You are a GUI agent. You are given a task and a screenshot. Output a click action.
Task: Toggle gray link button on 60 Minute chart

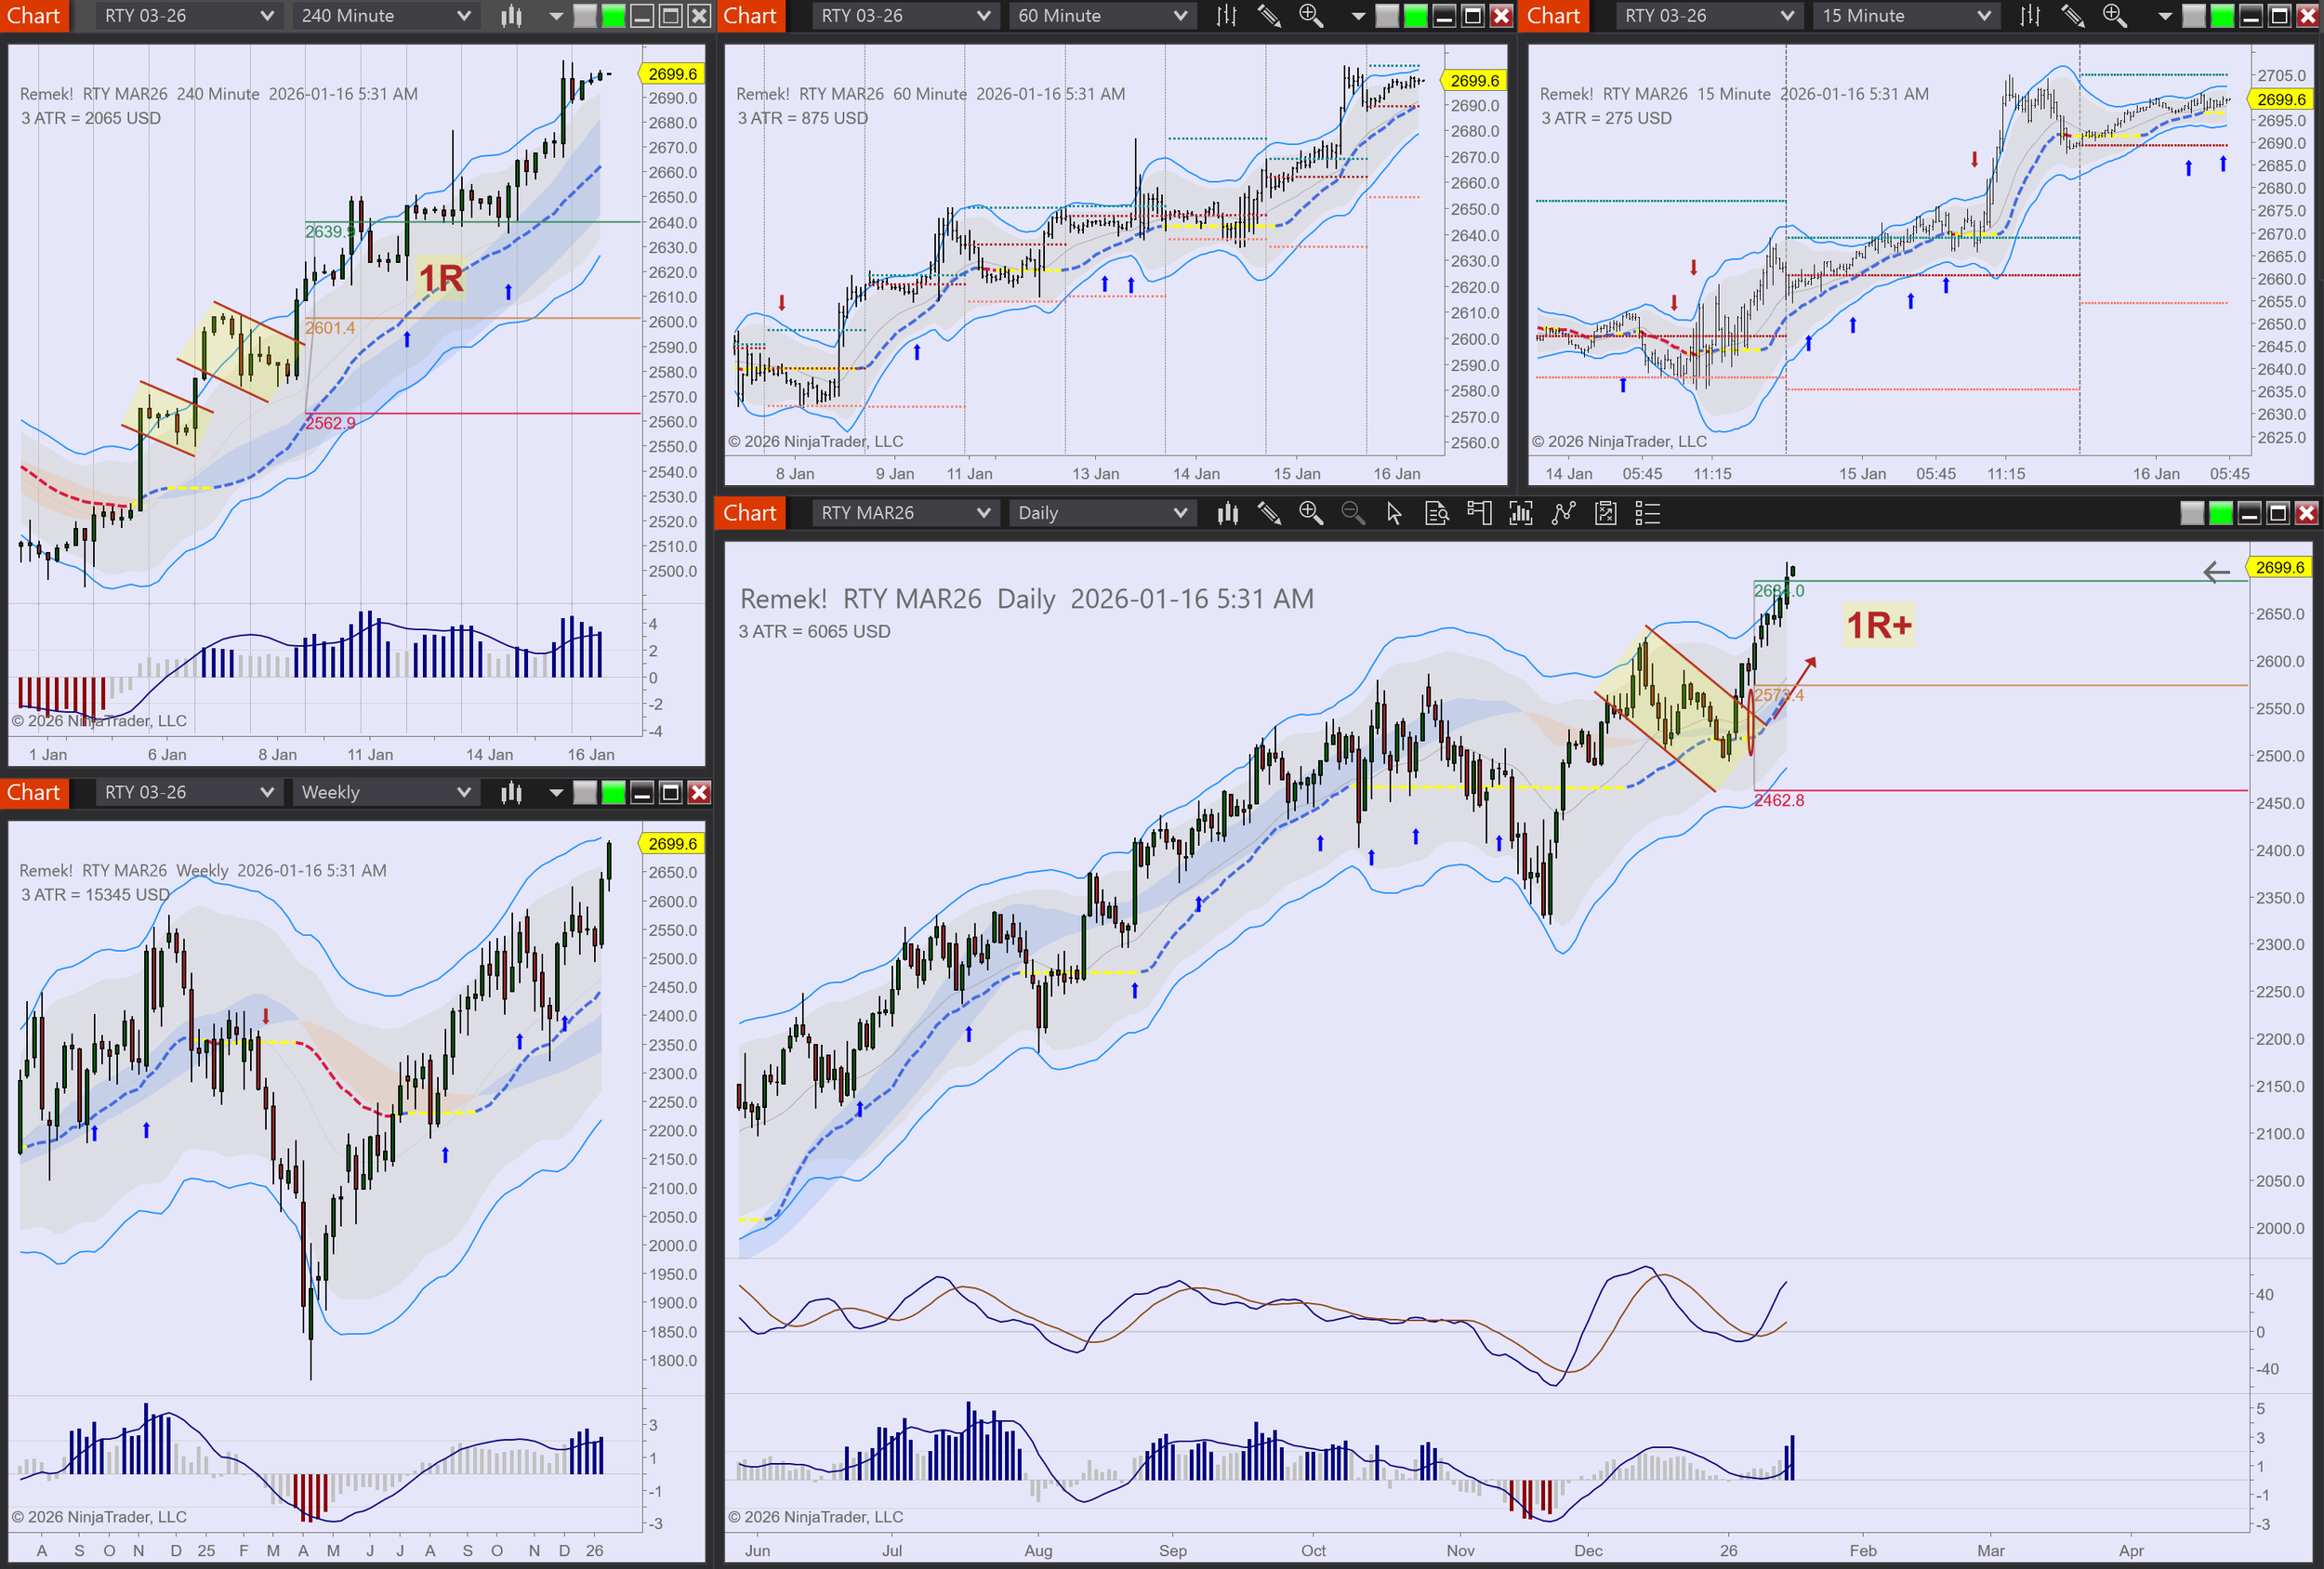pos(1387,16)
